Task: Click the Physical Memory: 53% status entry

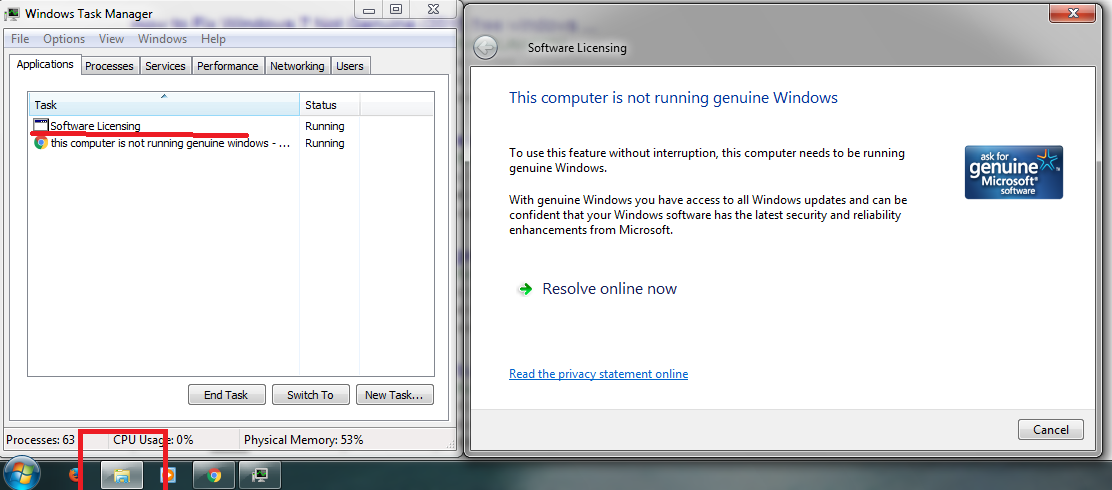Action: coord(304,440)
